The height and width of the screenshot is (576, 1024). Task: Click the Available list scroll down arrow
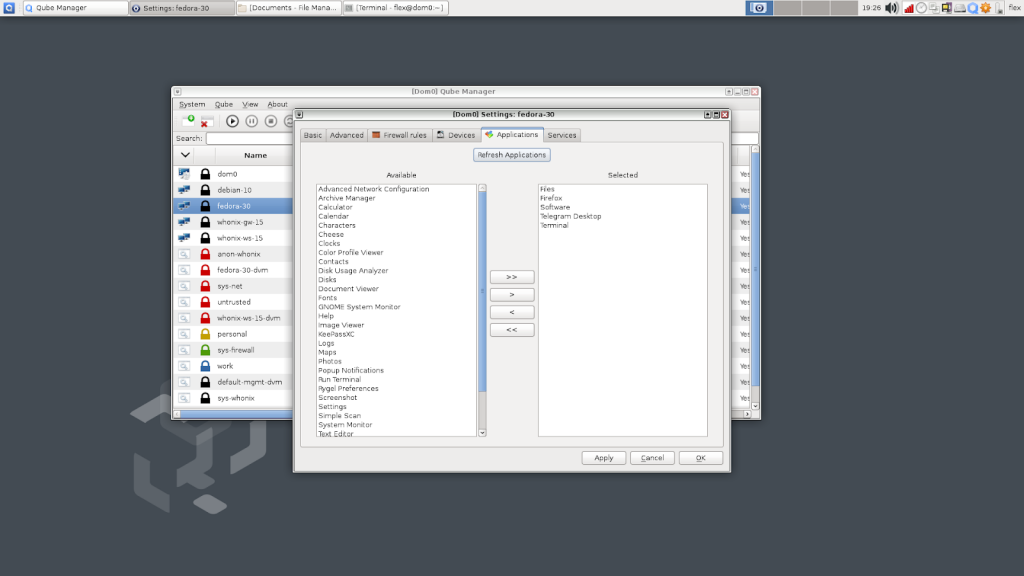483,433
